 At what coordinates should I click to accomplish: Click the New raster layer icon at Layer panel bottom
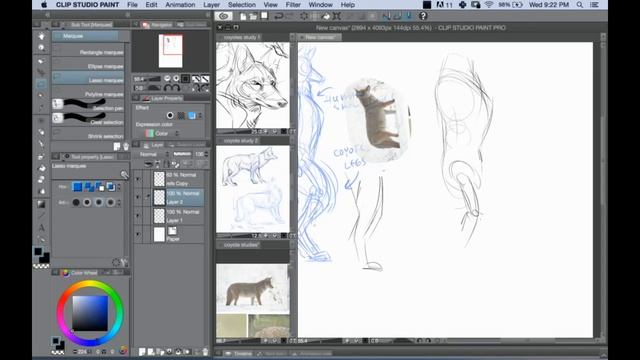point(142,351)
